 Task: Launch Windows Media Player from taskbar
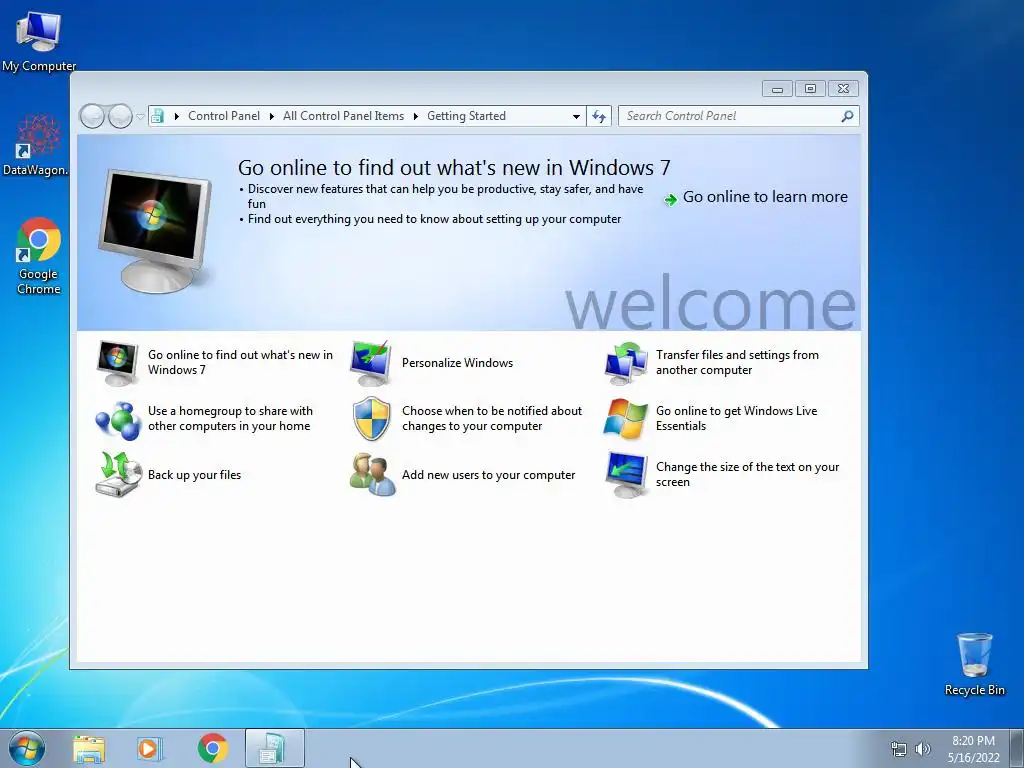tap(150, 749)
